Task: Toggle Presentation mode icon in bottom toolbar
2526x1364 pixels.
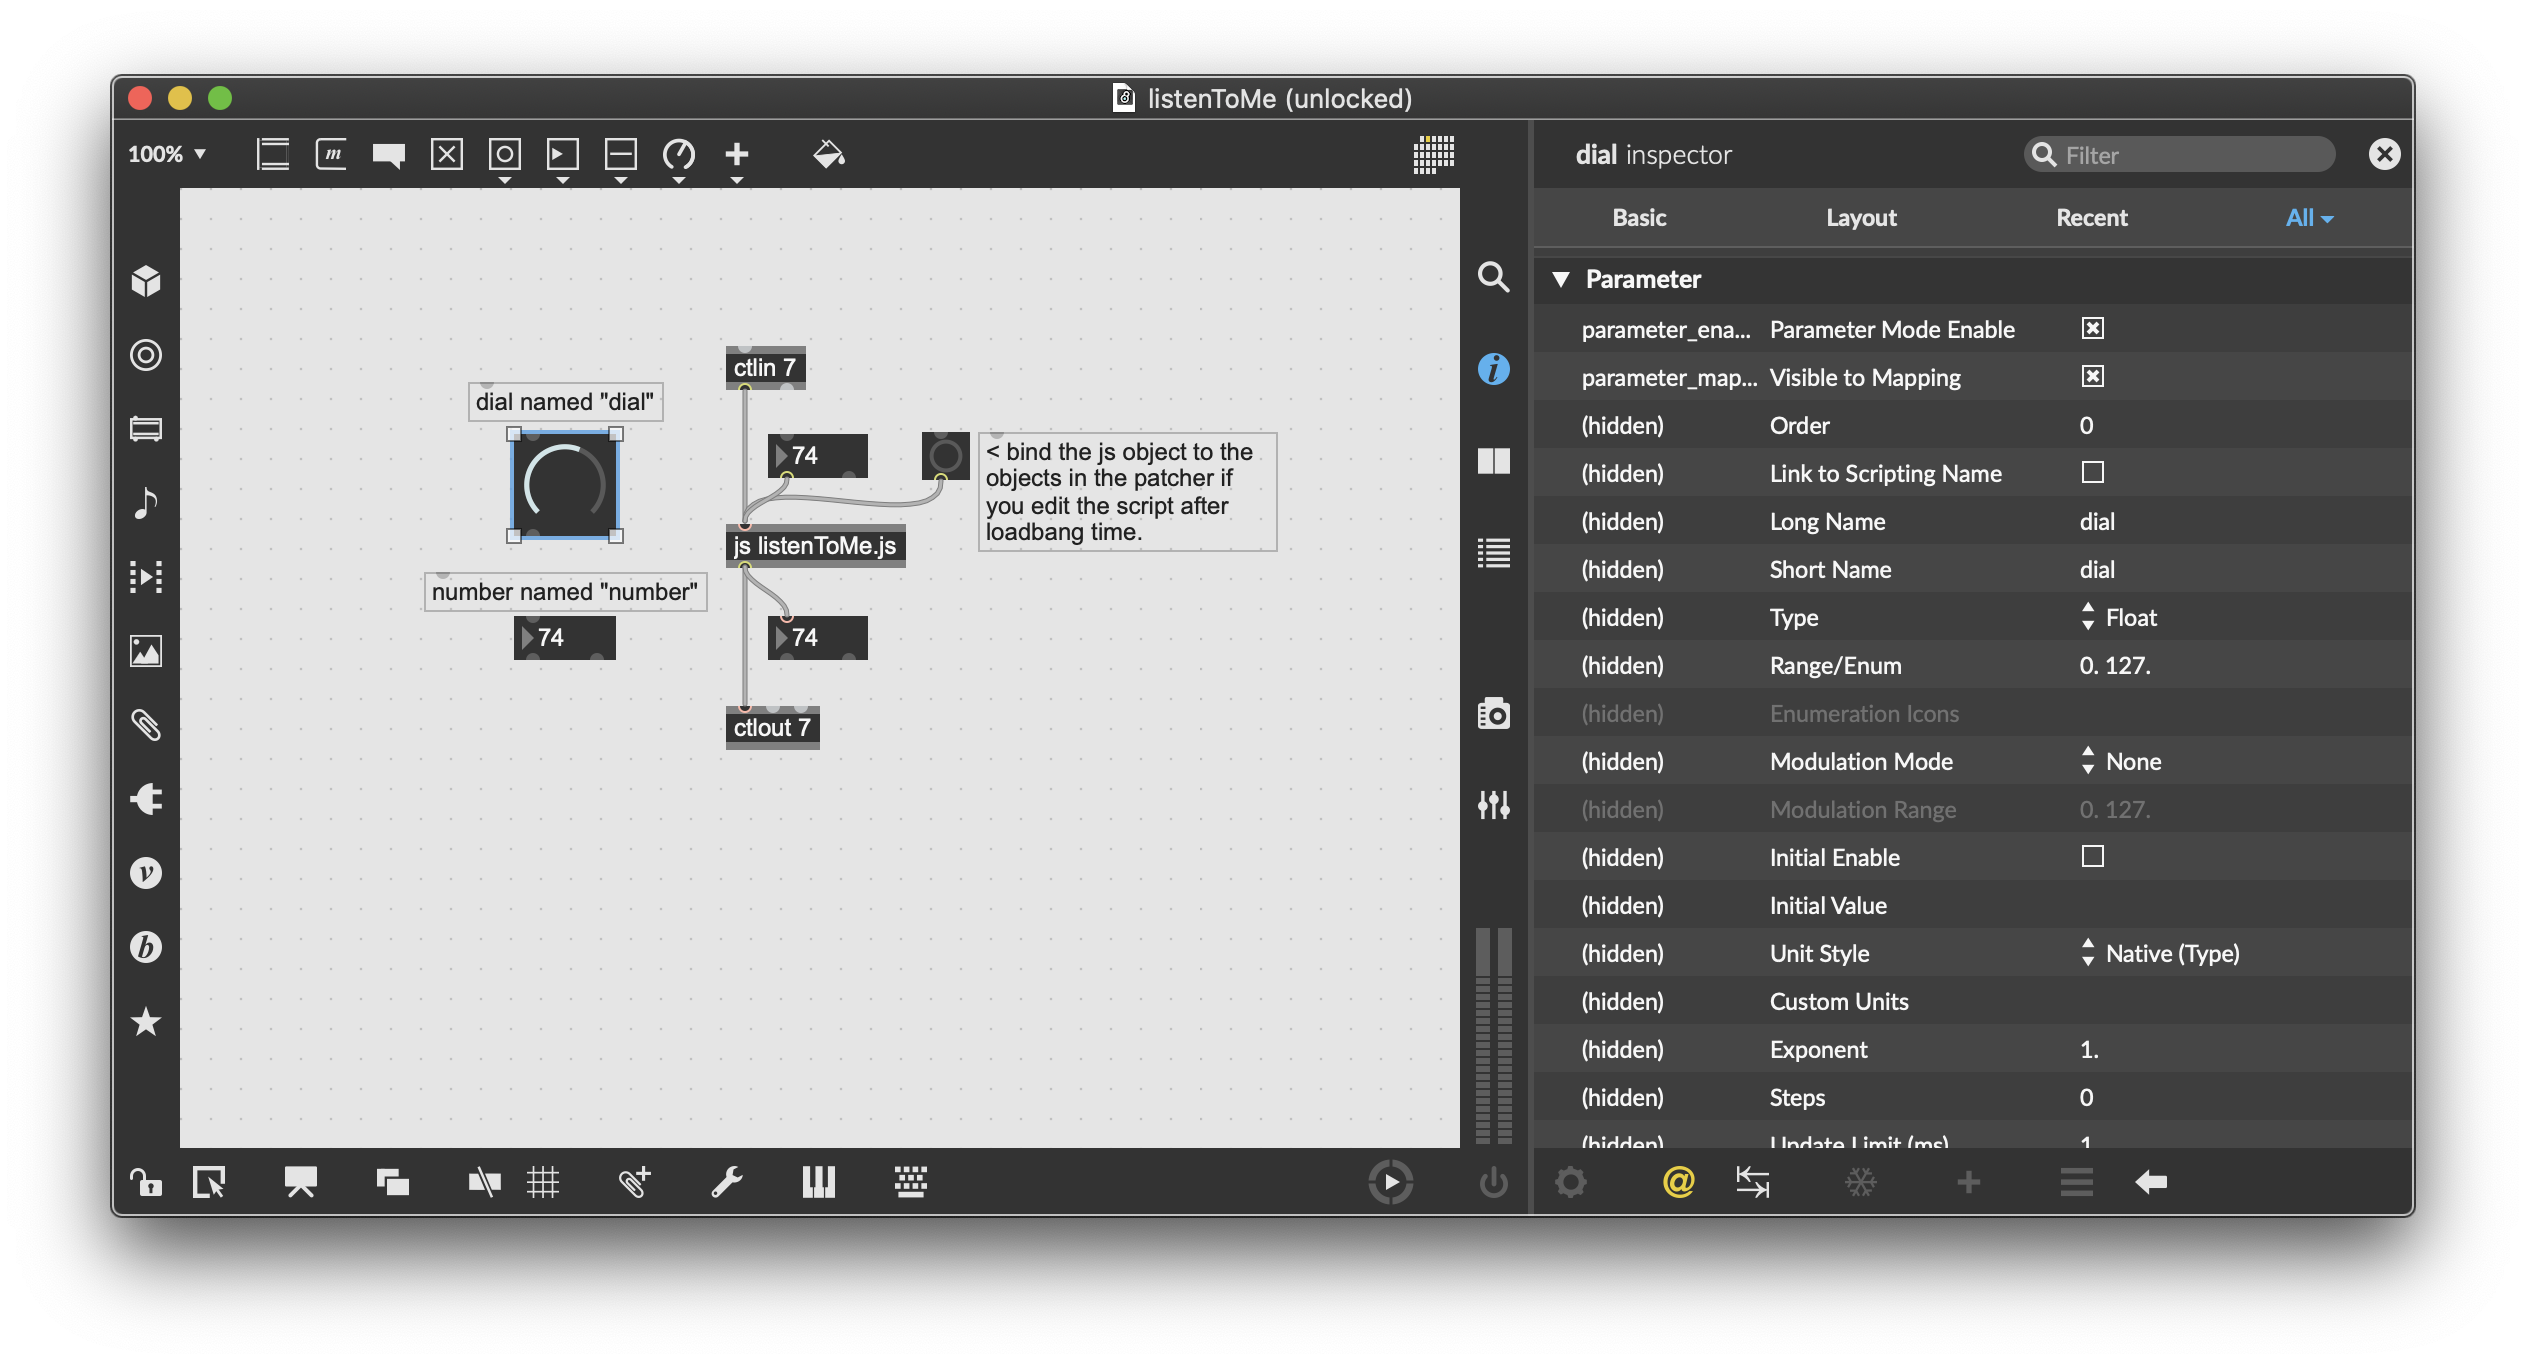Action: [301, 1182]
